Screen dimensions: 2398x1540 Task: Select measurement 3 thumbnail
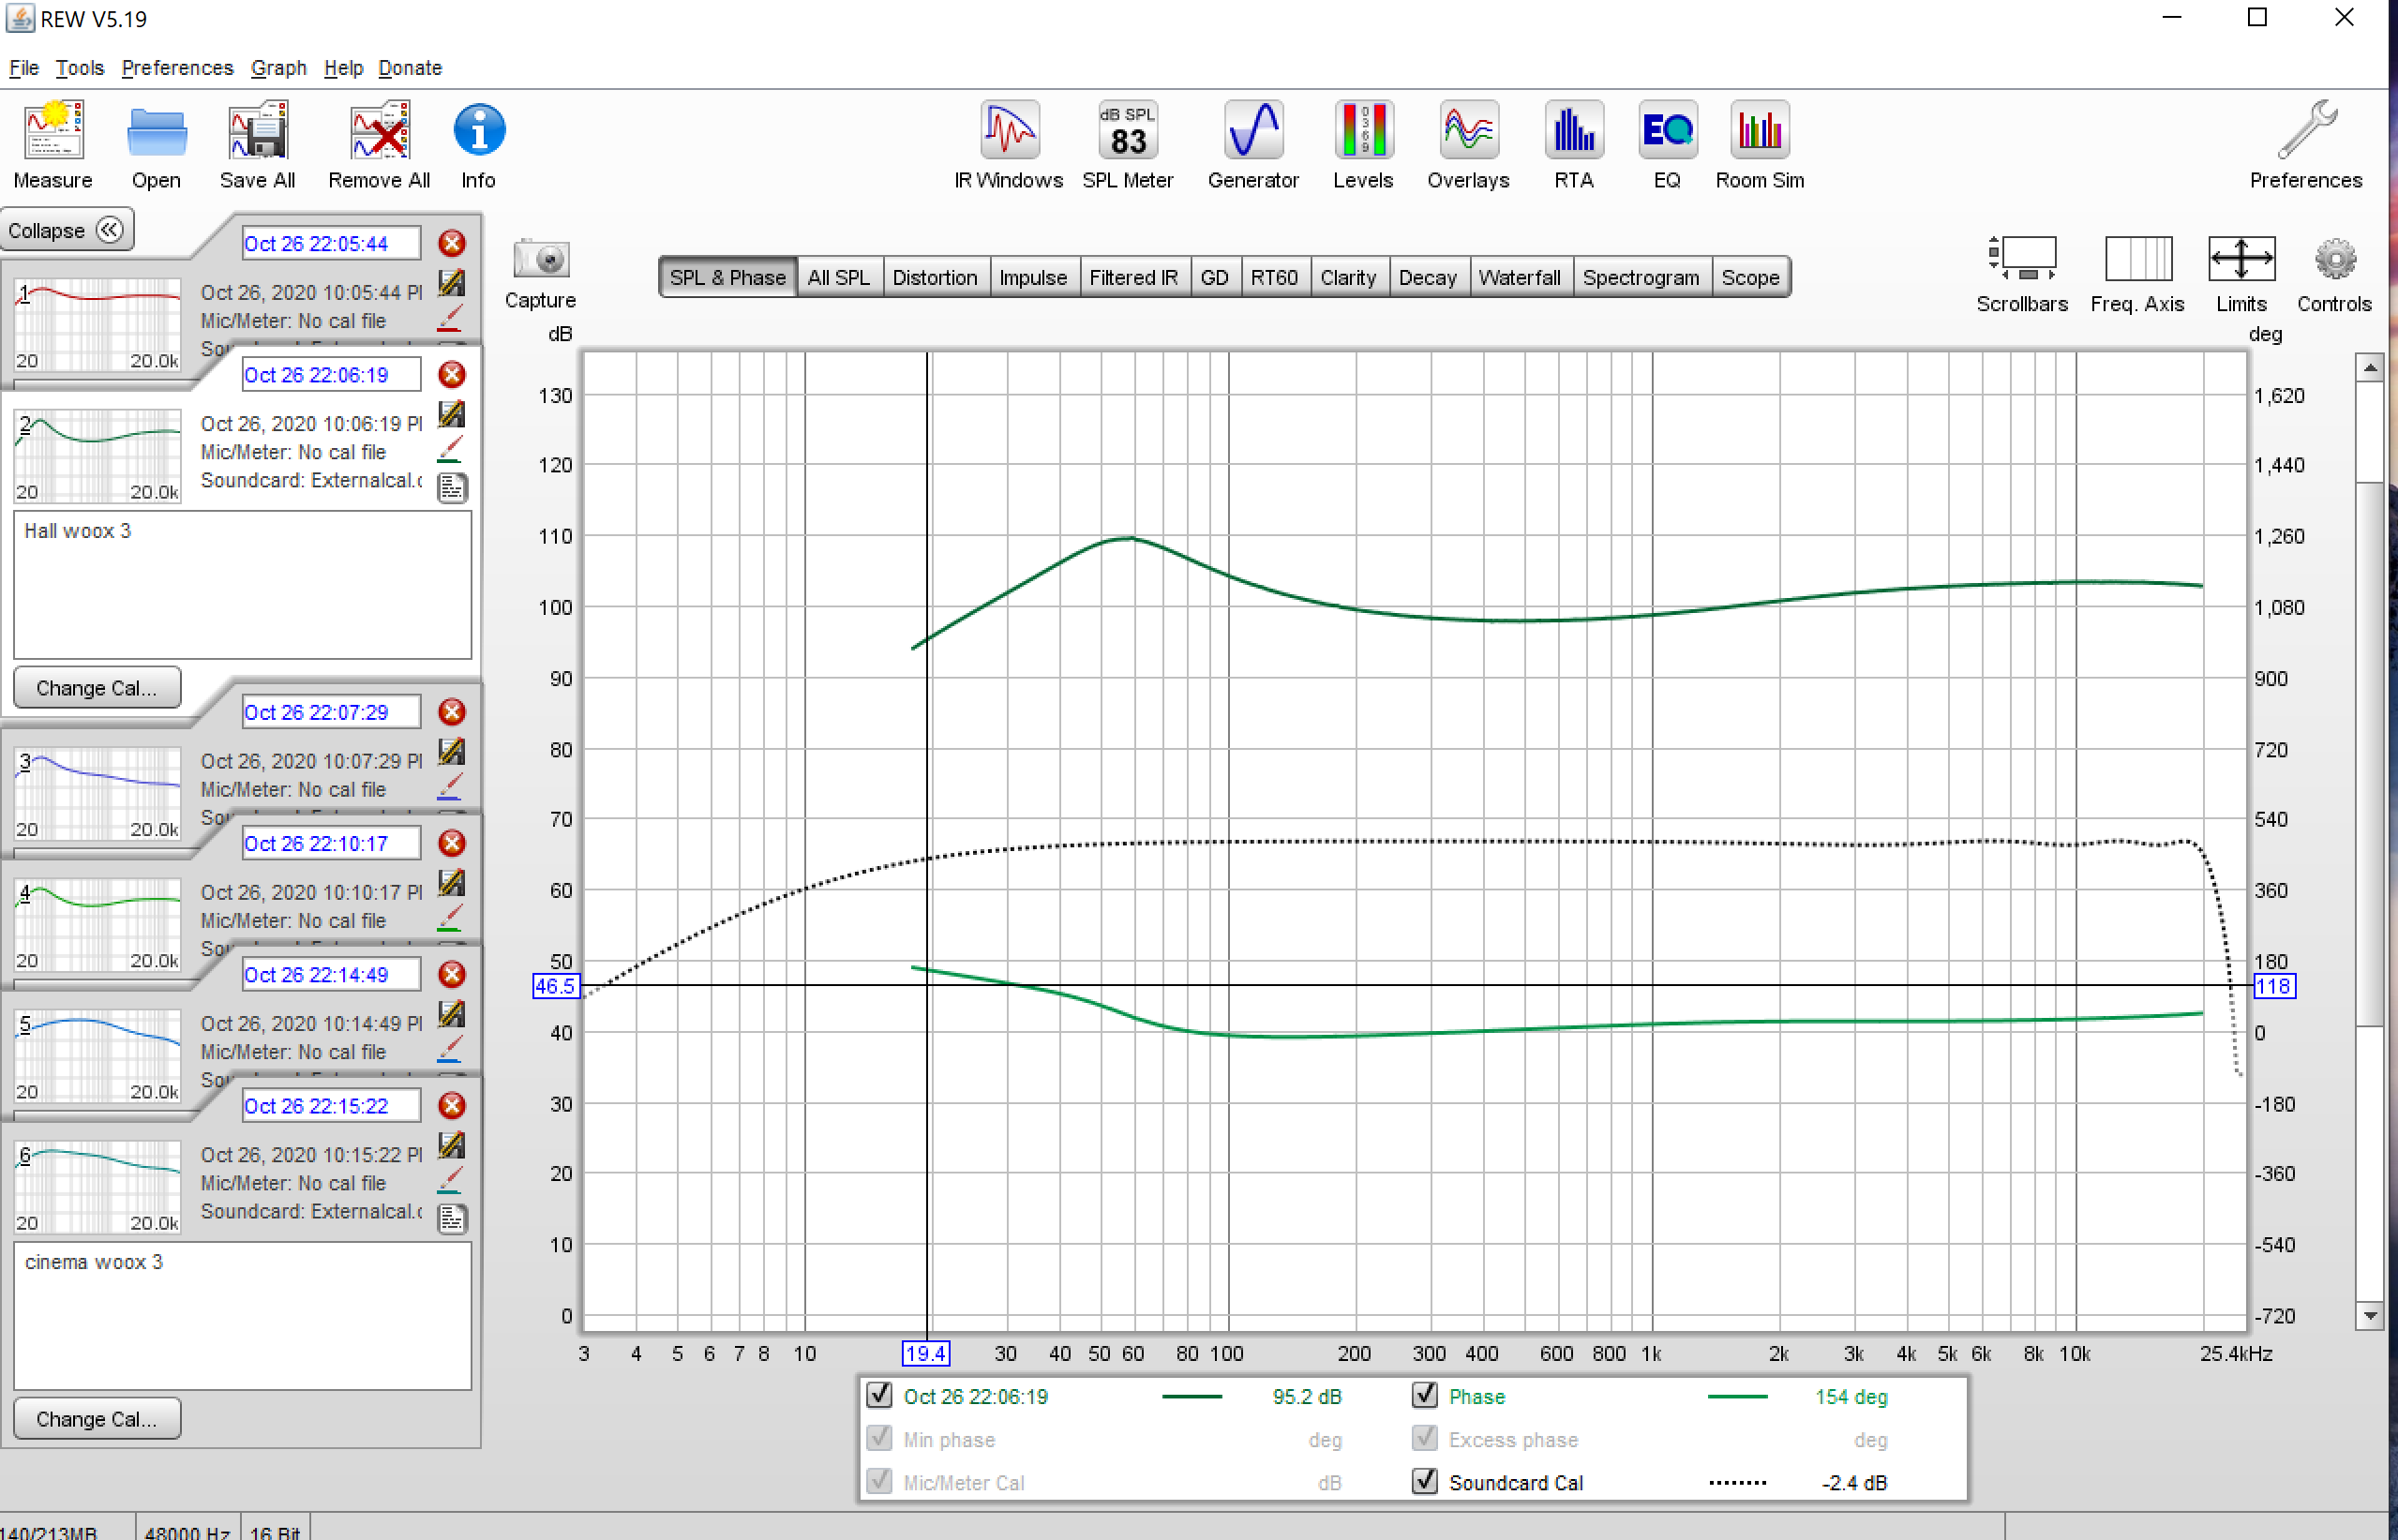point(97,793)
